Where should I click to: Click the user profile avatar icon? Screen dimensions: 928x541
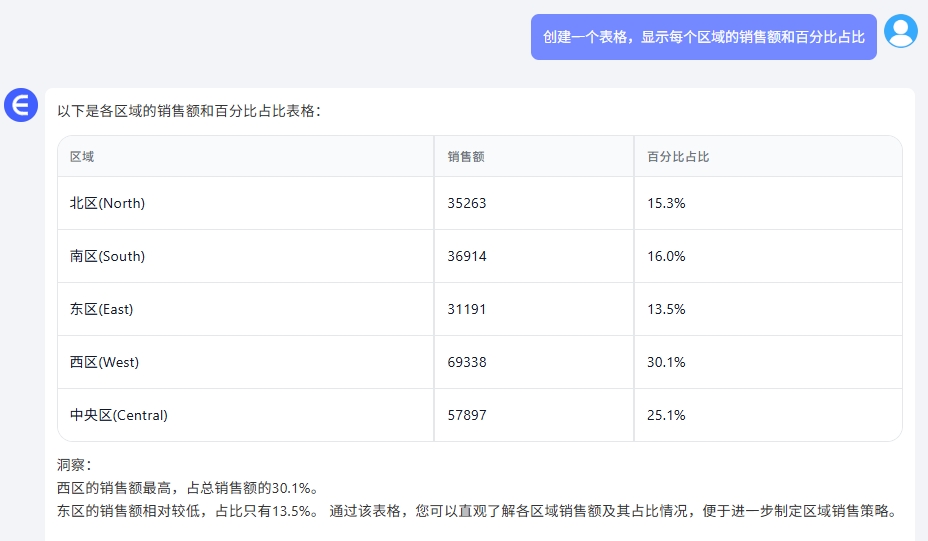(x=901, y=31)
